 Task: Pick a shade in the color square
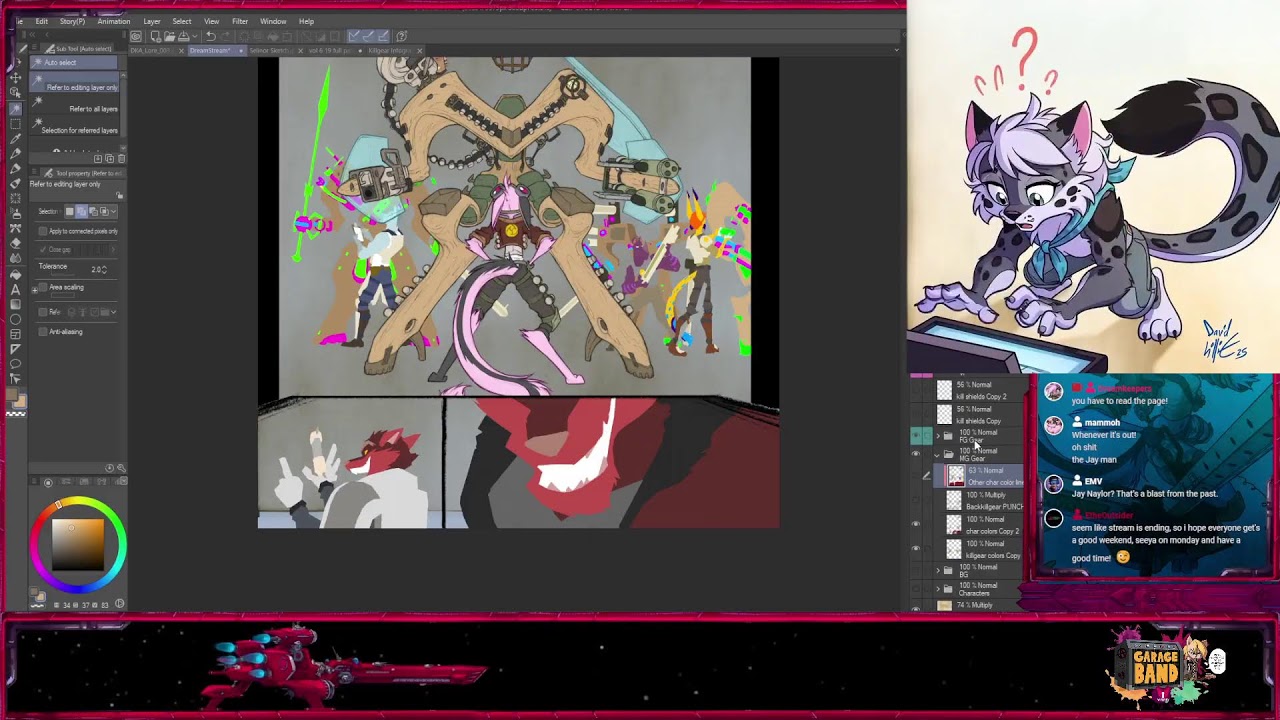pyautogui.click(x=79, y=544)
